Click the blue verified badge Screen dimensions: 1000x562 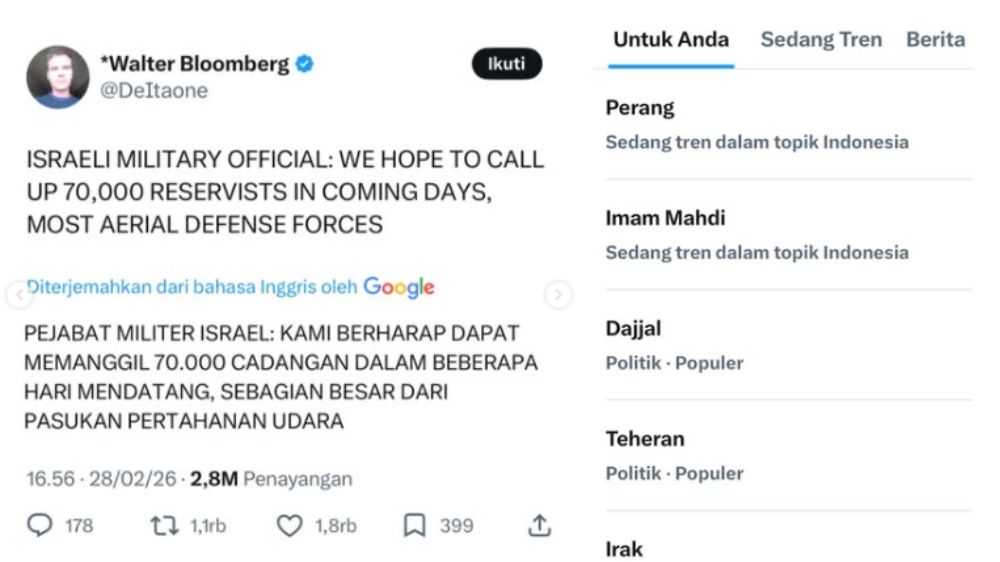(x=304, y=64)
